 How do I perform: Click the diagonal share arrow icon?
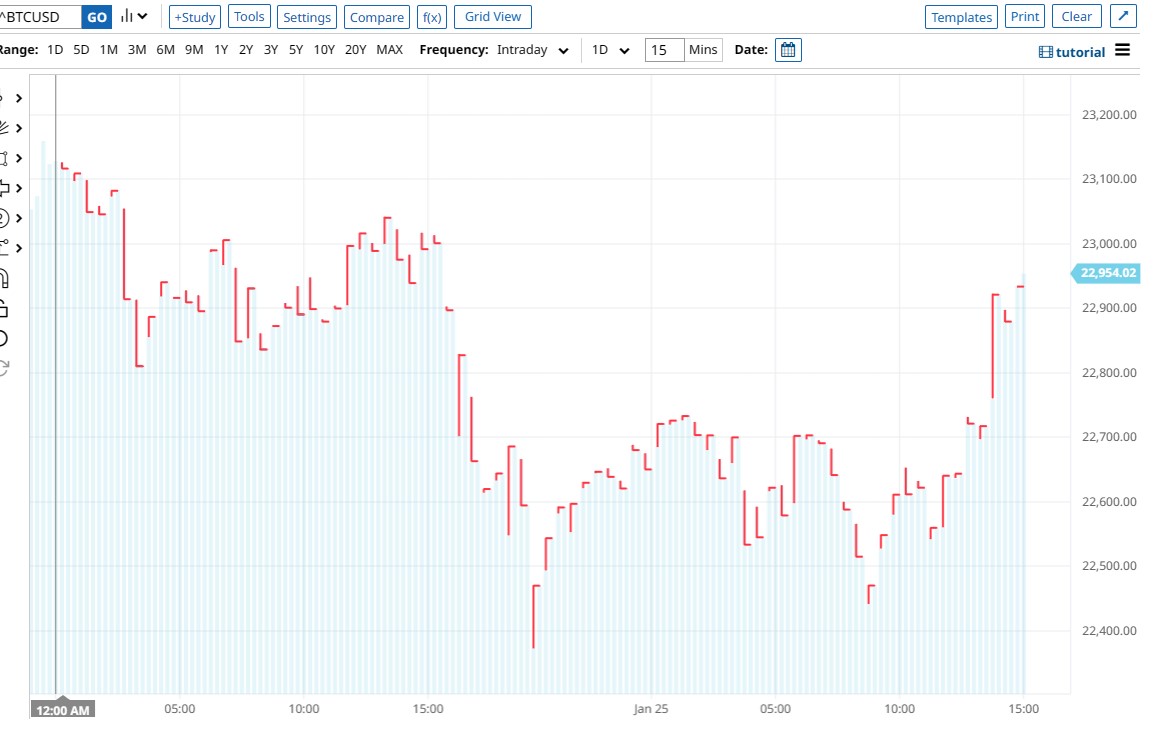point(1121,16)
